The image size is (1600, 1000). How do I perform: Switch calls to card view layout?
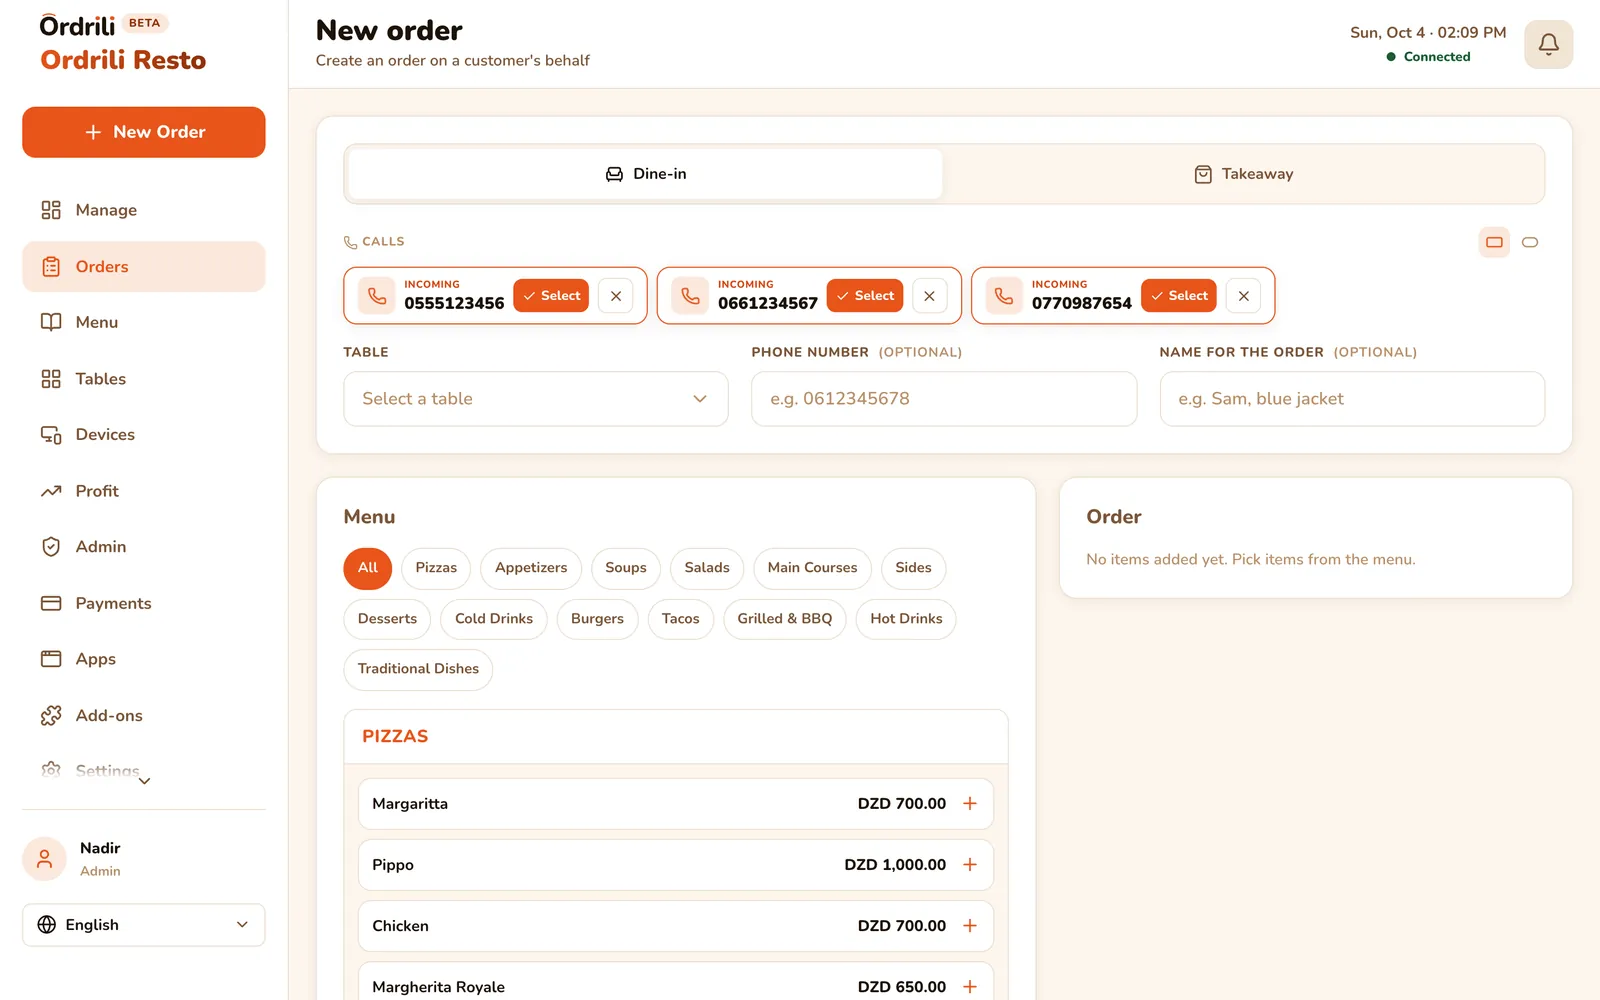pyautogui.click(x=1494, y=242)
